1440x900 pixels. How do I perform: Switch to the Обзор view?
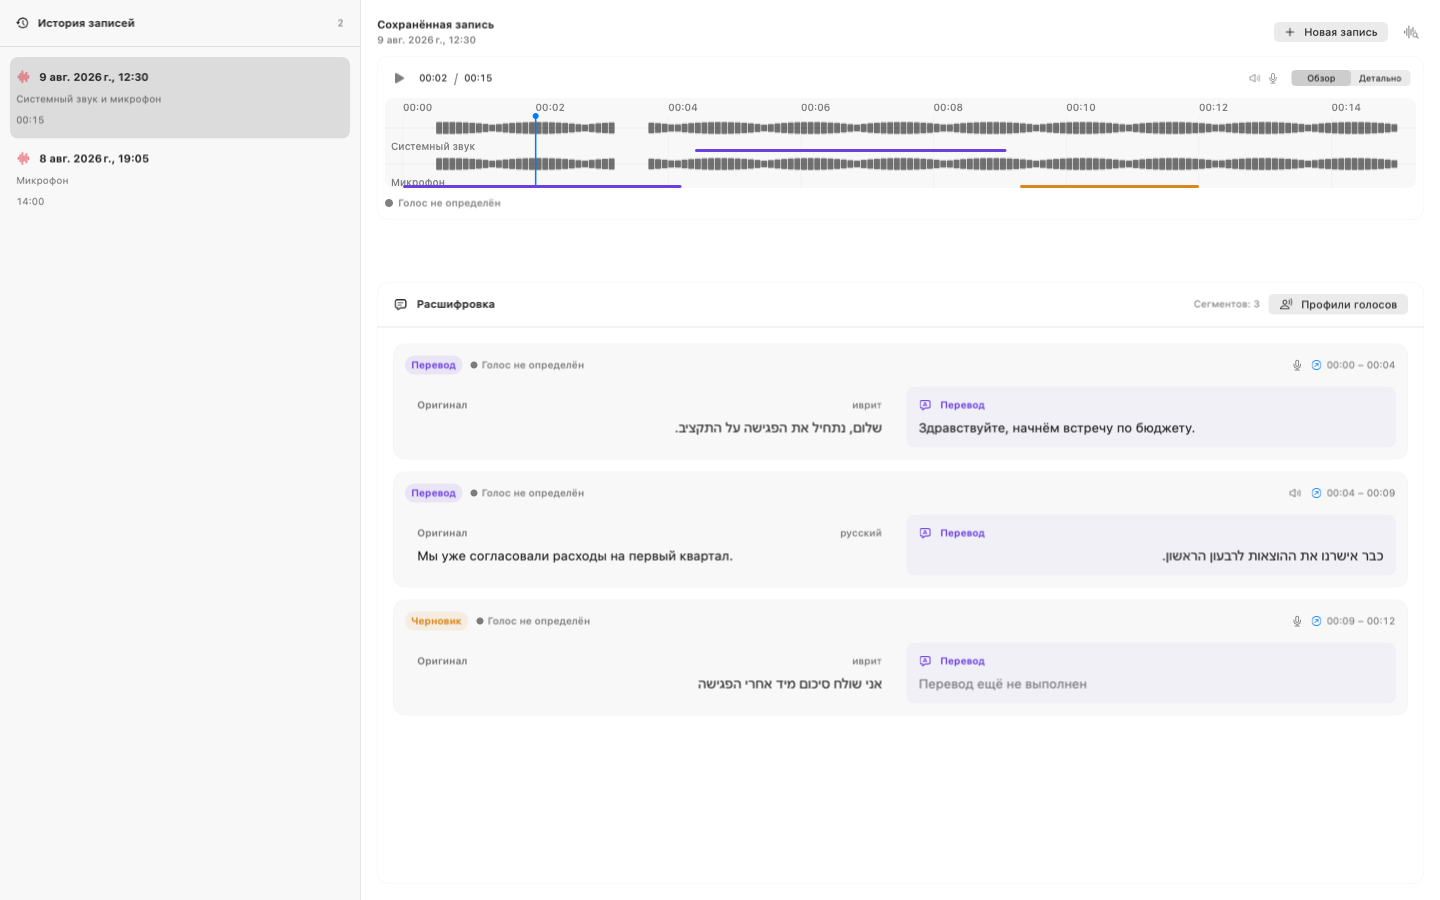click(x=1321, y=78)
